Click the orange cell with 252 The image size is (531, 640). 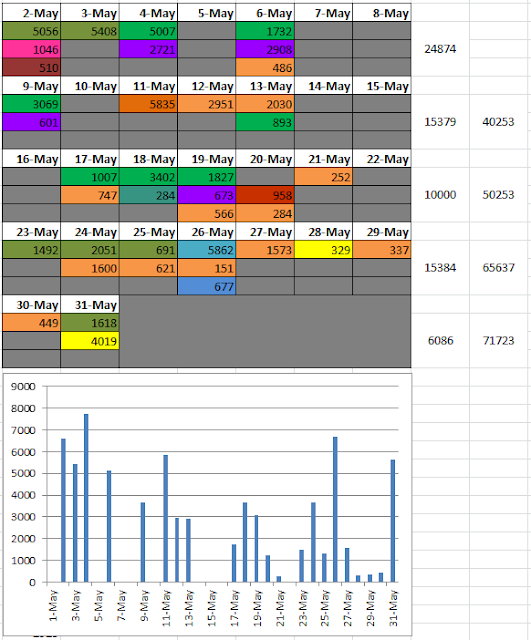pyautogui.click(x=323, y=177)
